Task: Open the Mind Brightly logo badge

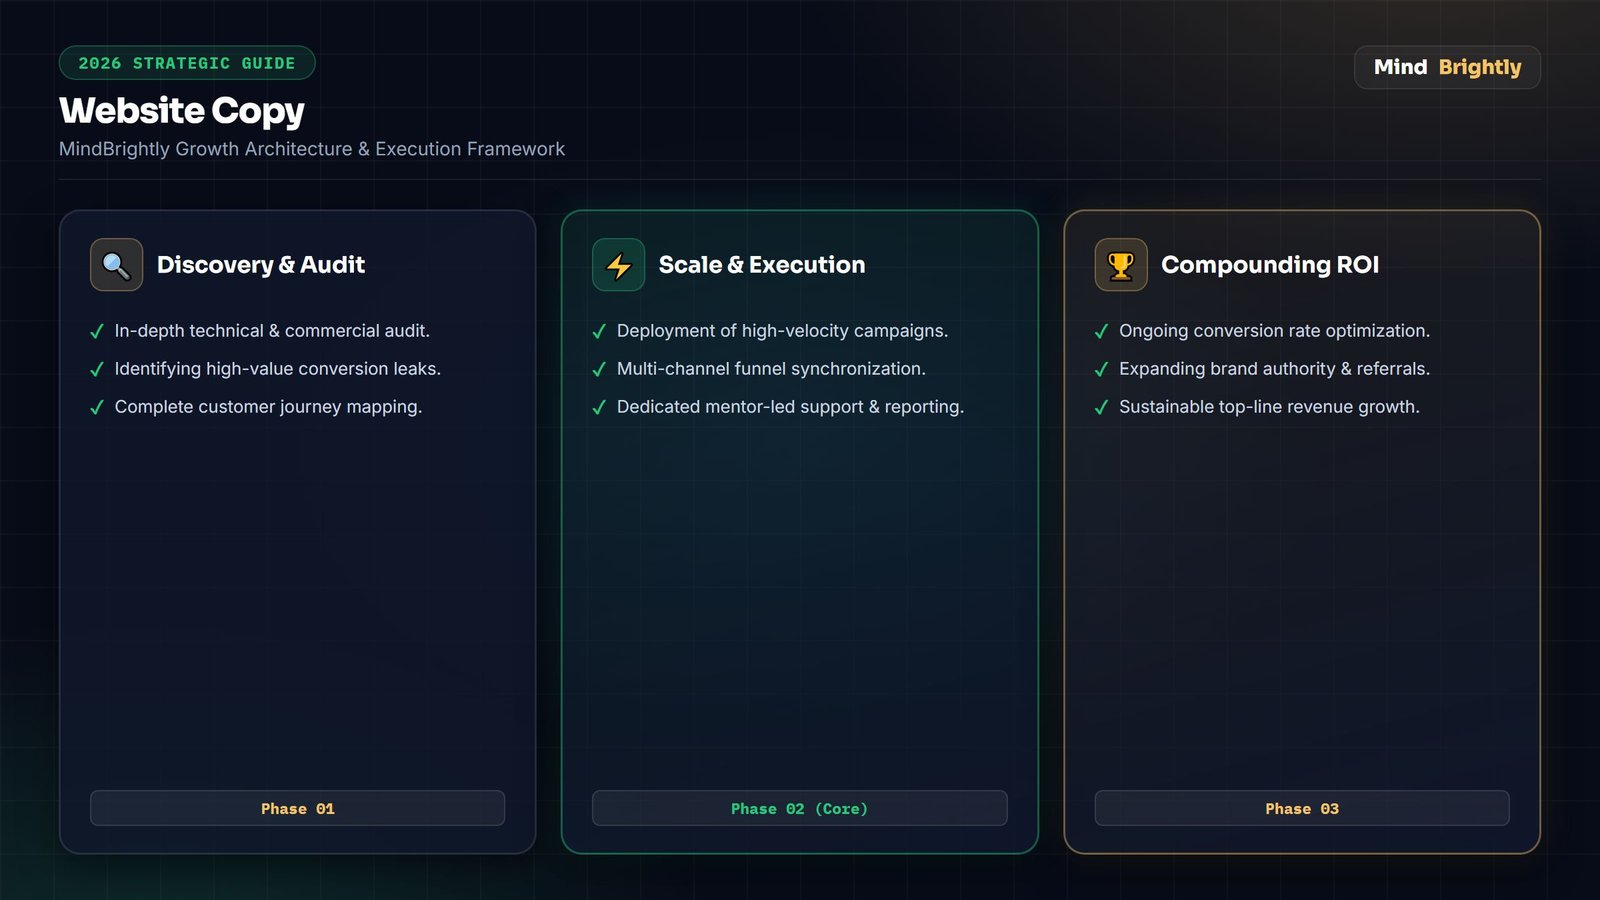Action: tap(1447, 67)
